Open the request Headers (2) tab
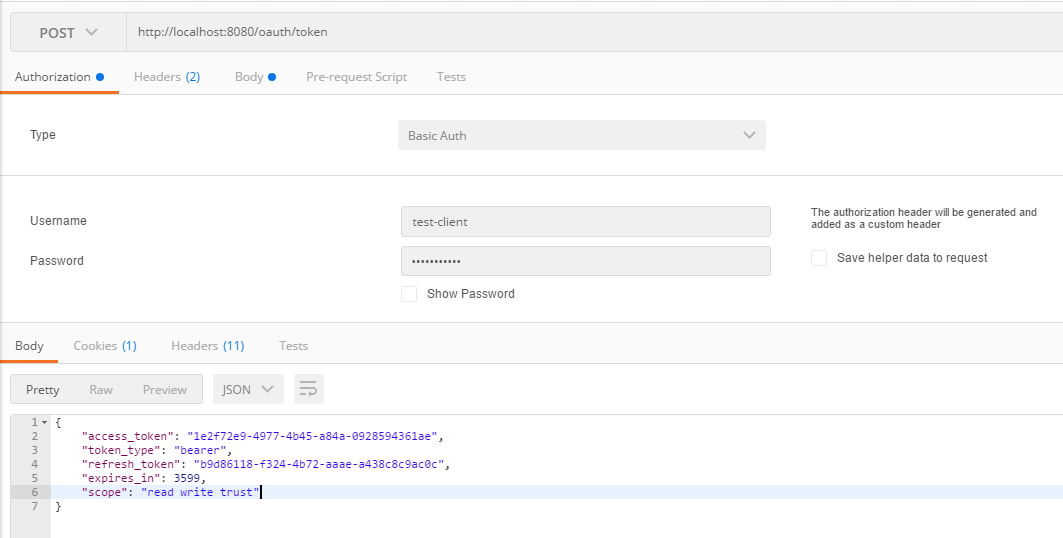Image resolution: width=1063 pixels, height=538 pixels. [167, 77]
